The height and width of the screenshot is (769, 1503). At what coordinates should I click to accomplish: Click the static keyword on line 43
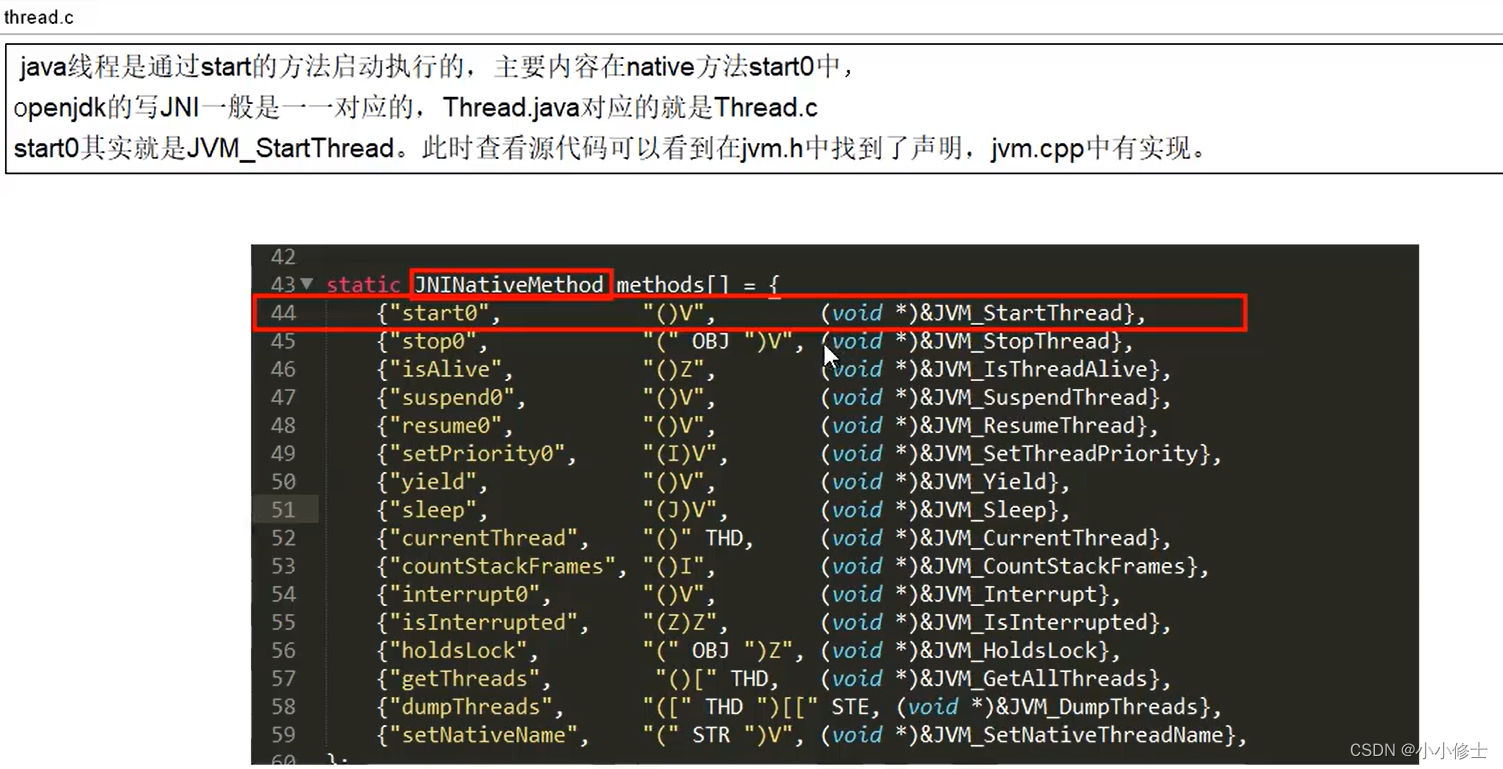click(x=363, y=285)
